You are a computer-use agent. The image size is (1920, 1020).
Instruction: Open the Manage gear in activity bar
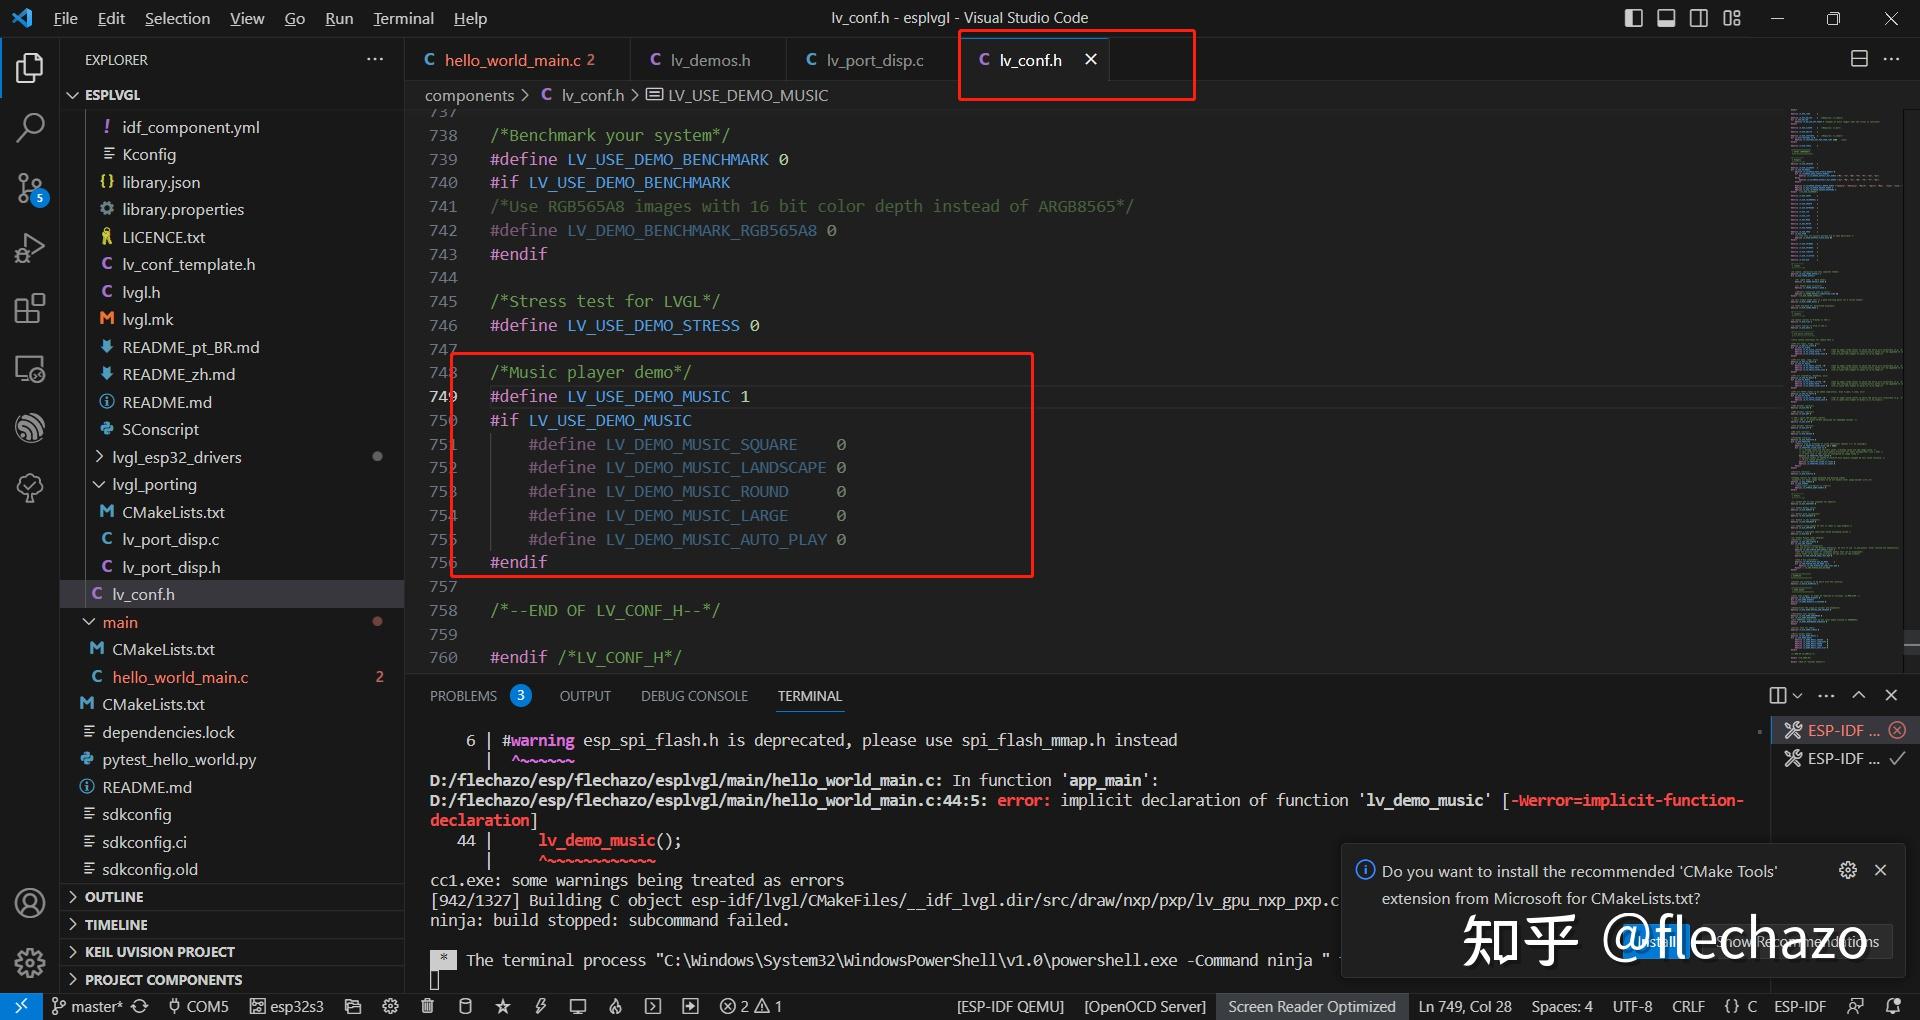click(30, 962)
